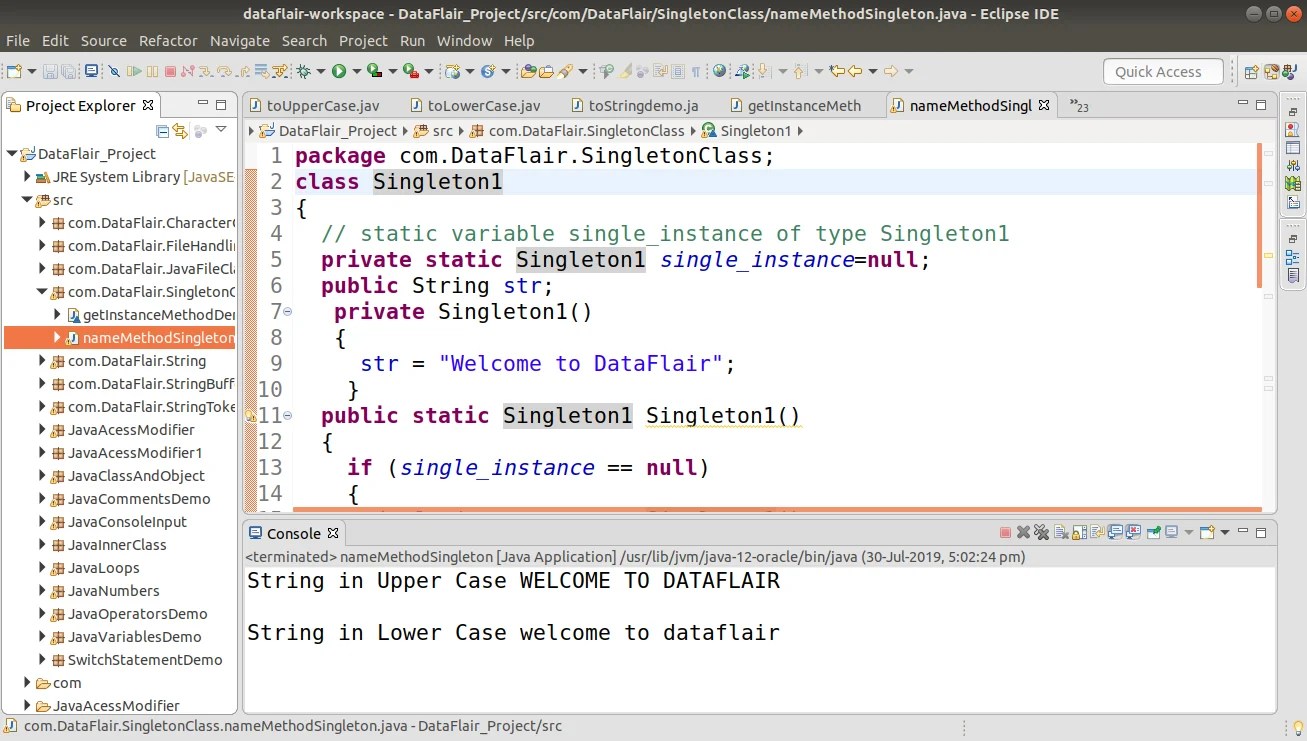Image resolution: width=1307 pixels, height=741 pixels.
Task: Close the nameMethodSingleton editor tab
Action: click(1044, 105)
